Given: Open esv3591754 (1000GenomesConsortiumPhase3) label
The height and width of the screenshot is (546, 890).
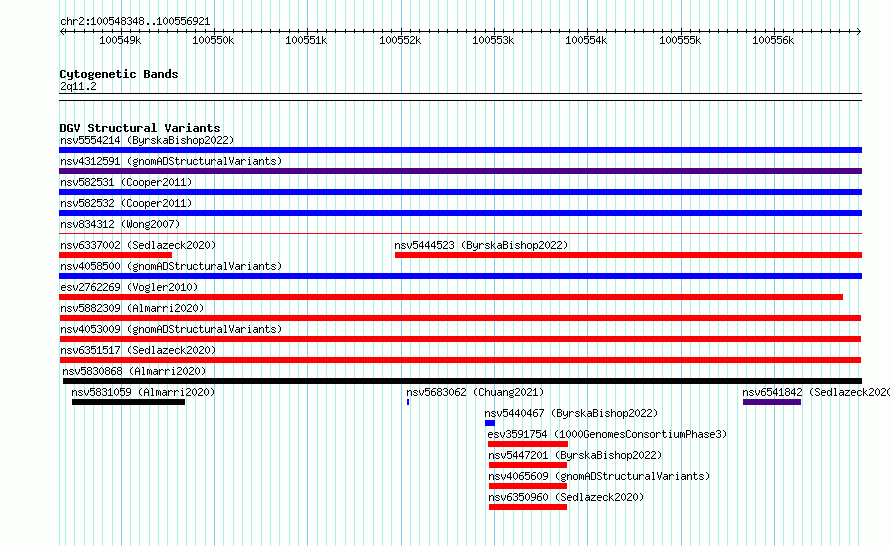Looking at the screenshot, I should (607, 434).
